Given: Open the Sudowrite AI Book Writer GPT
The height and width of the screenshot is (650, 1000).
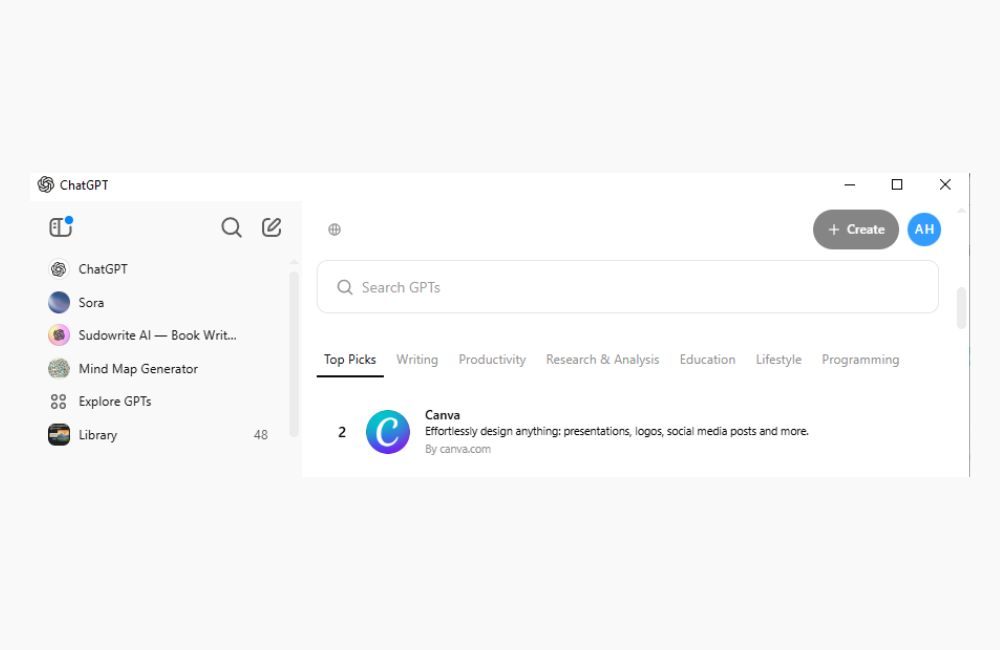Looking at the screenshot, I should tap(158, 336).
